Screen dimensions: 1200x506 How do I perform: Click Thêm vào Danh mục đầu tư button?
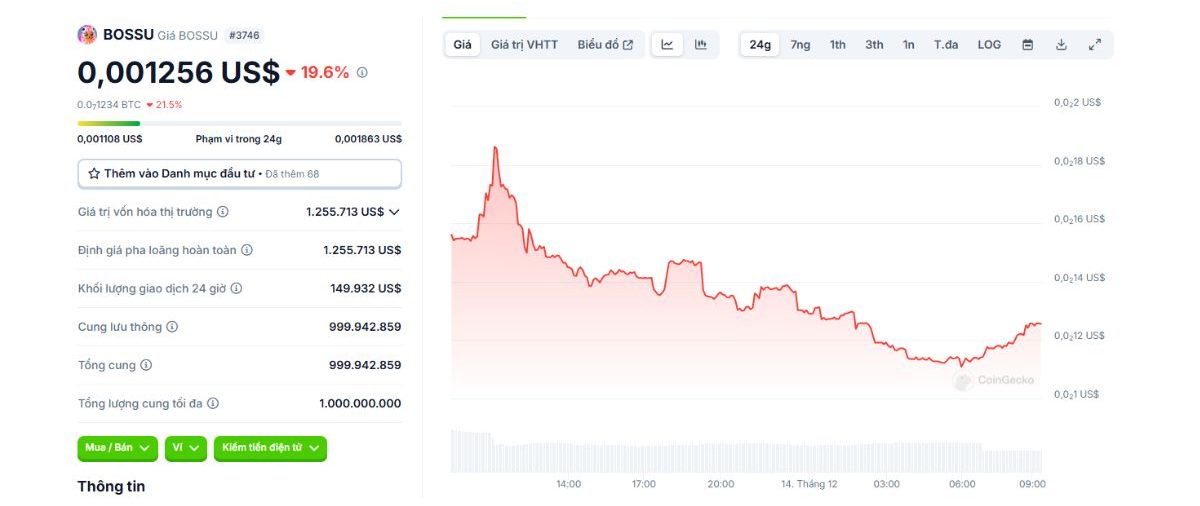[x=239, y=174]
